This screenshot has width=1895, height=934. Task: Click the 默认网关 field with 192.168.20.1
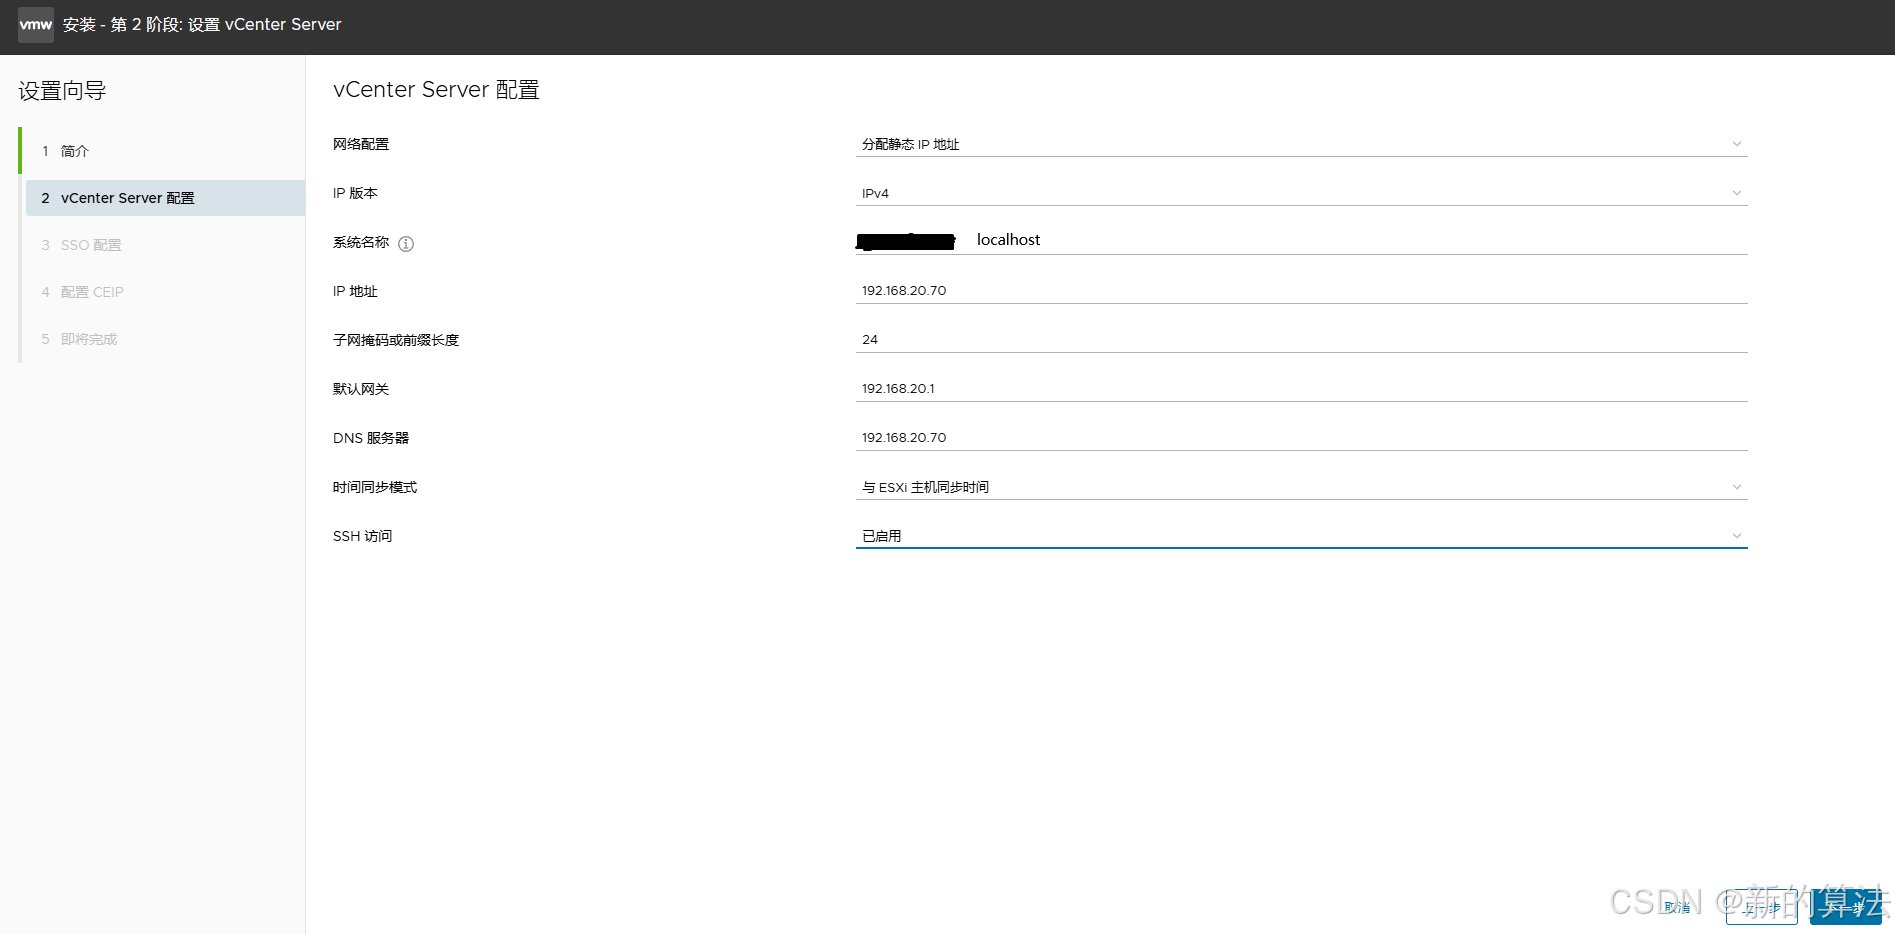[1301, 389]
